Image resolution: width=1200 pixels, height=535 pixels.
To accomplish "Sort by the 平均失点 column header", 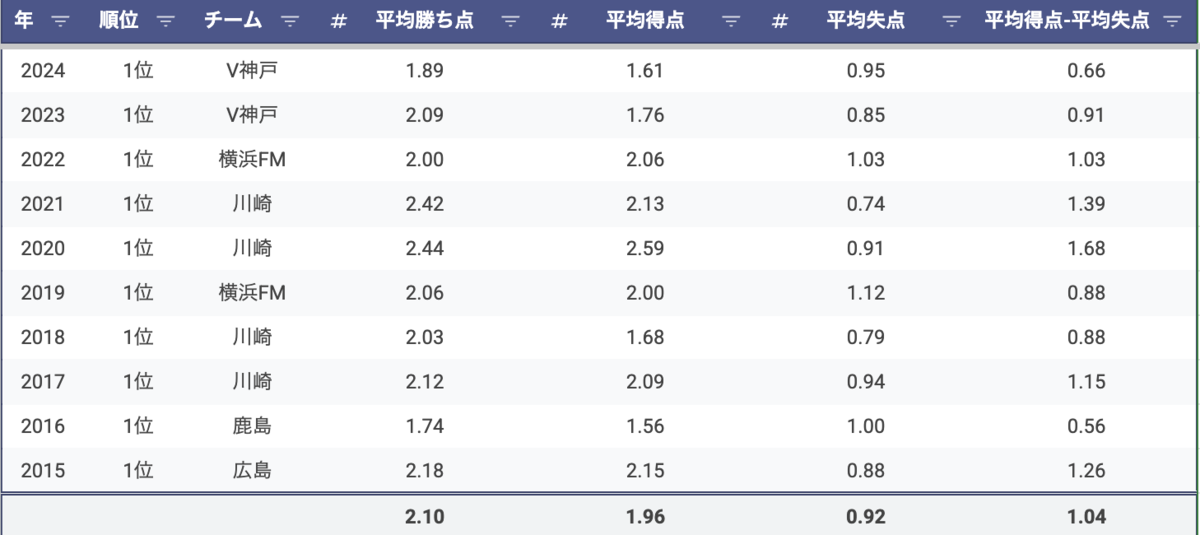I will tap(865, 20).
